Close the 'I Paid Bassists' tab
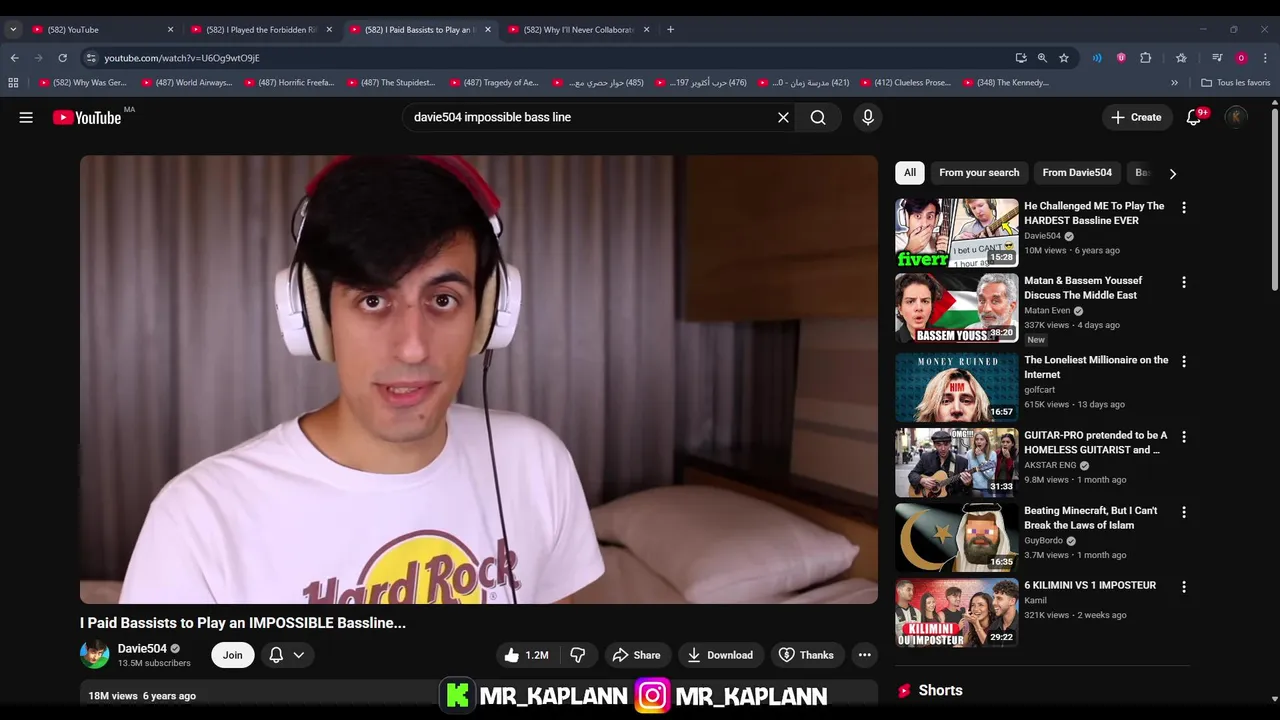This screenshot has width=1280, height=720. (488, 30)
